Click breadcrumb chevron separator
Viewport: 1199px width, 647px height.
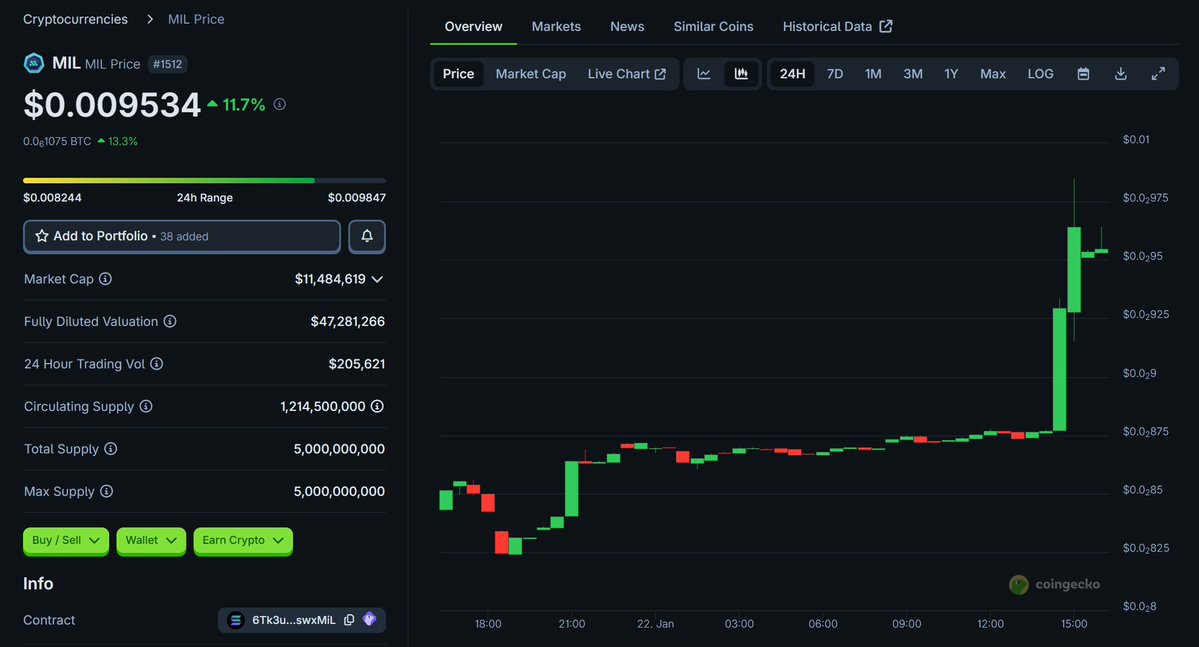[x=149, y=19]
